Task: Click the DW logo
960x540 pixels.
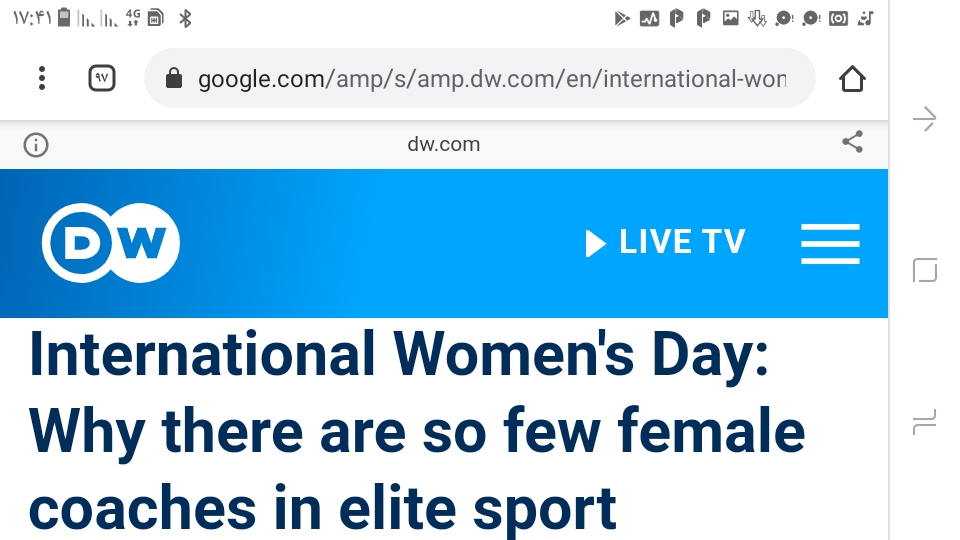Action: [111, 242]
